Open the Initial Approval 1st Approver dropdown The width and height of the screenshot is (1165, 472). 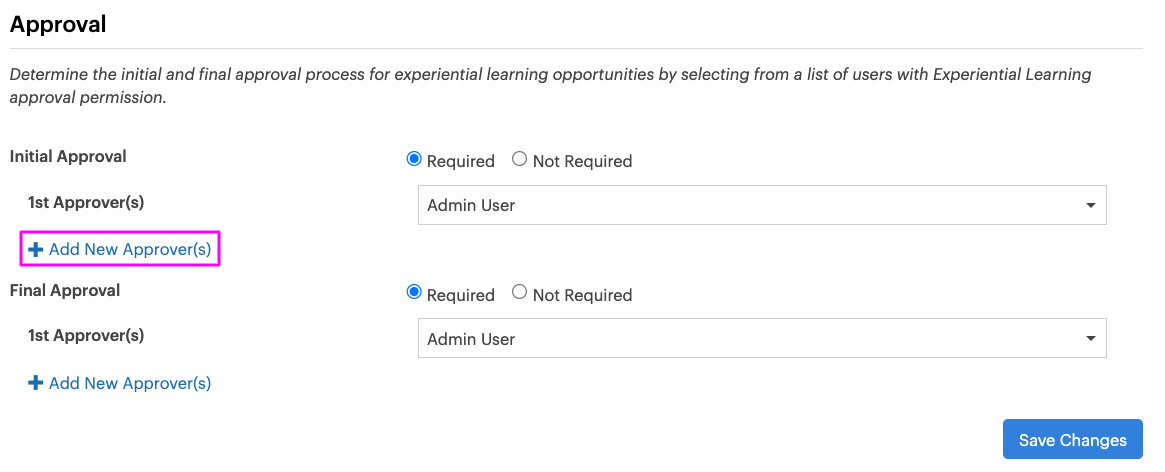pyautogui.click(x=761, y=205)
